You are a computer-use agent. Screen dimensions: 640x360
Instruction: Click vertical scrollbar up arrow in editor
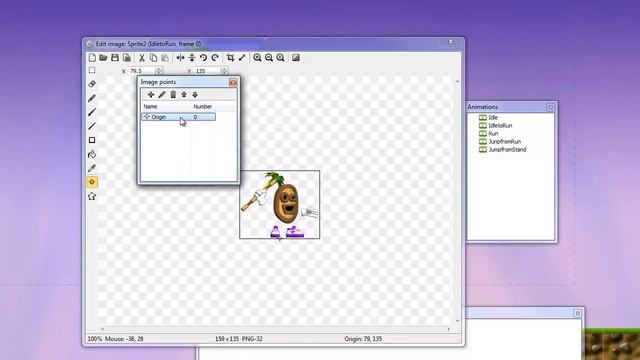[x=457, y=81]
